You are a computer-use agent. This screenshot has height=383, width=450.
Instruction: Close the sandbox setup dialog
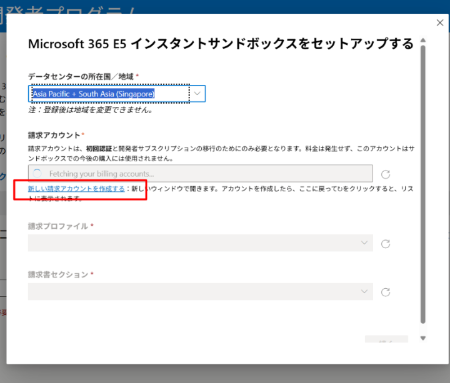[x=440, y=23]
